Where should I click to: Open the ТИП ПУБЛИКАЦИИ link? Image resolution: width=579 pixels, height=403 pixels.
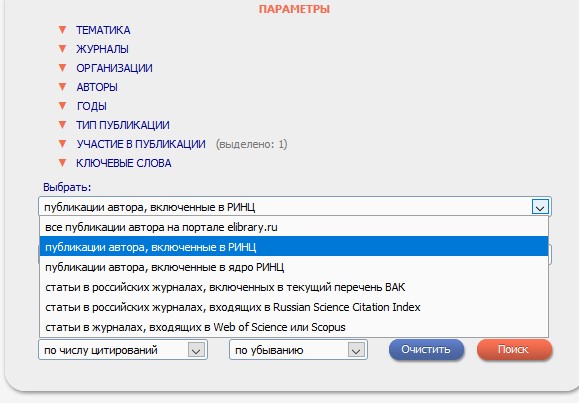click(x=123, y=125)
